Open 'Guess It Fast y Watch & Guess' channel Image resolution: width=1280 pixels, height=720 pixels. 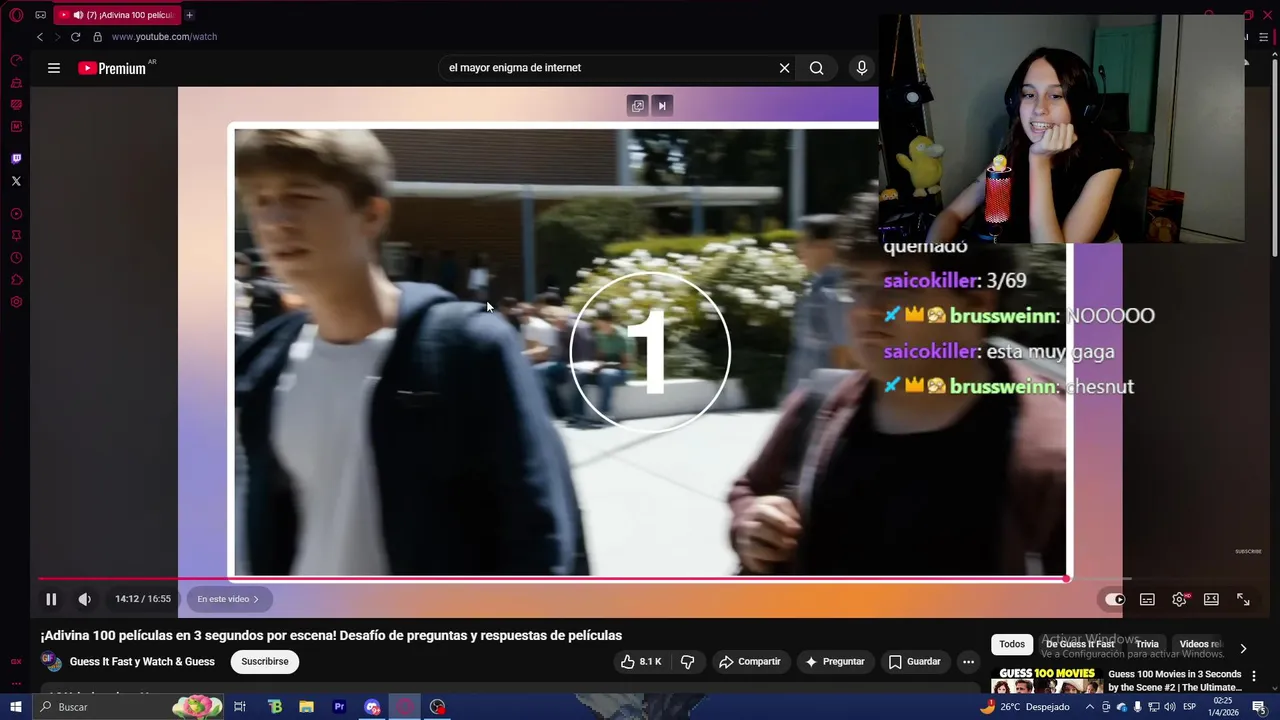tap(142, 661)
